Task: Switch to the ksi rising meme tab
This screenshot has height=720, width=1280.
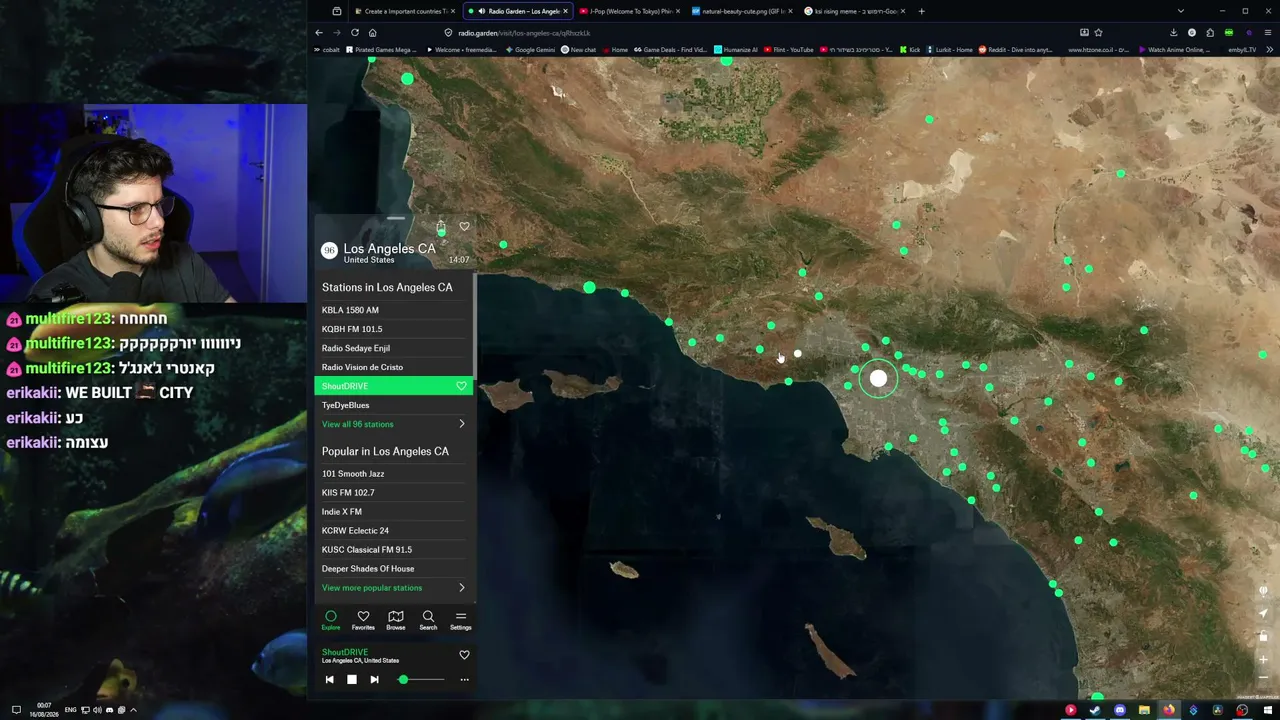Action: [853, 11]
